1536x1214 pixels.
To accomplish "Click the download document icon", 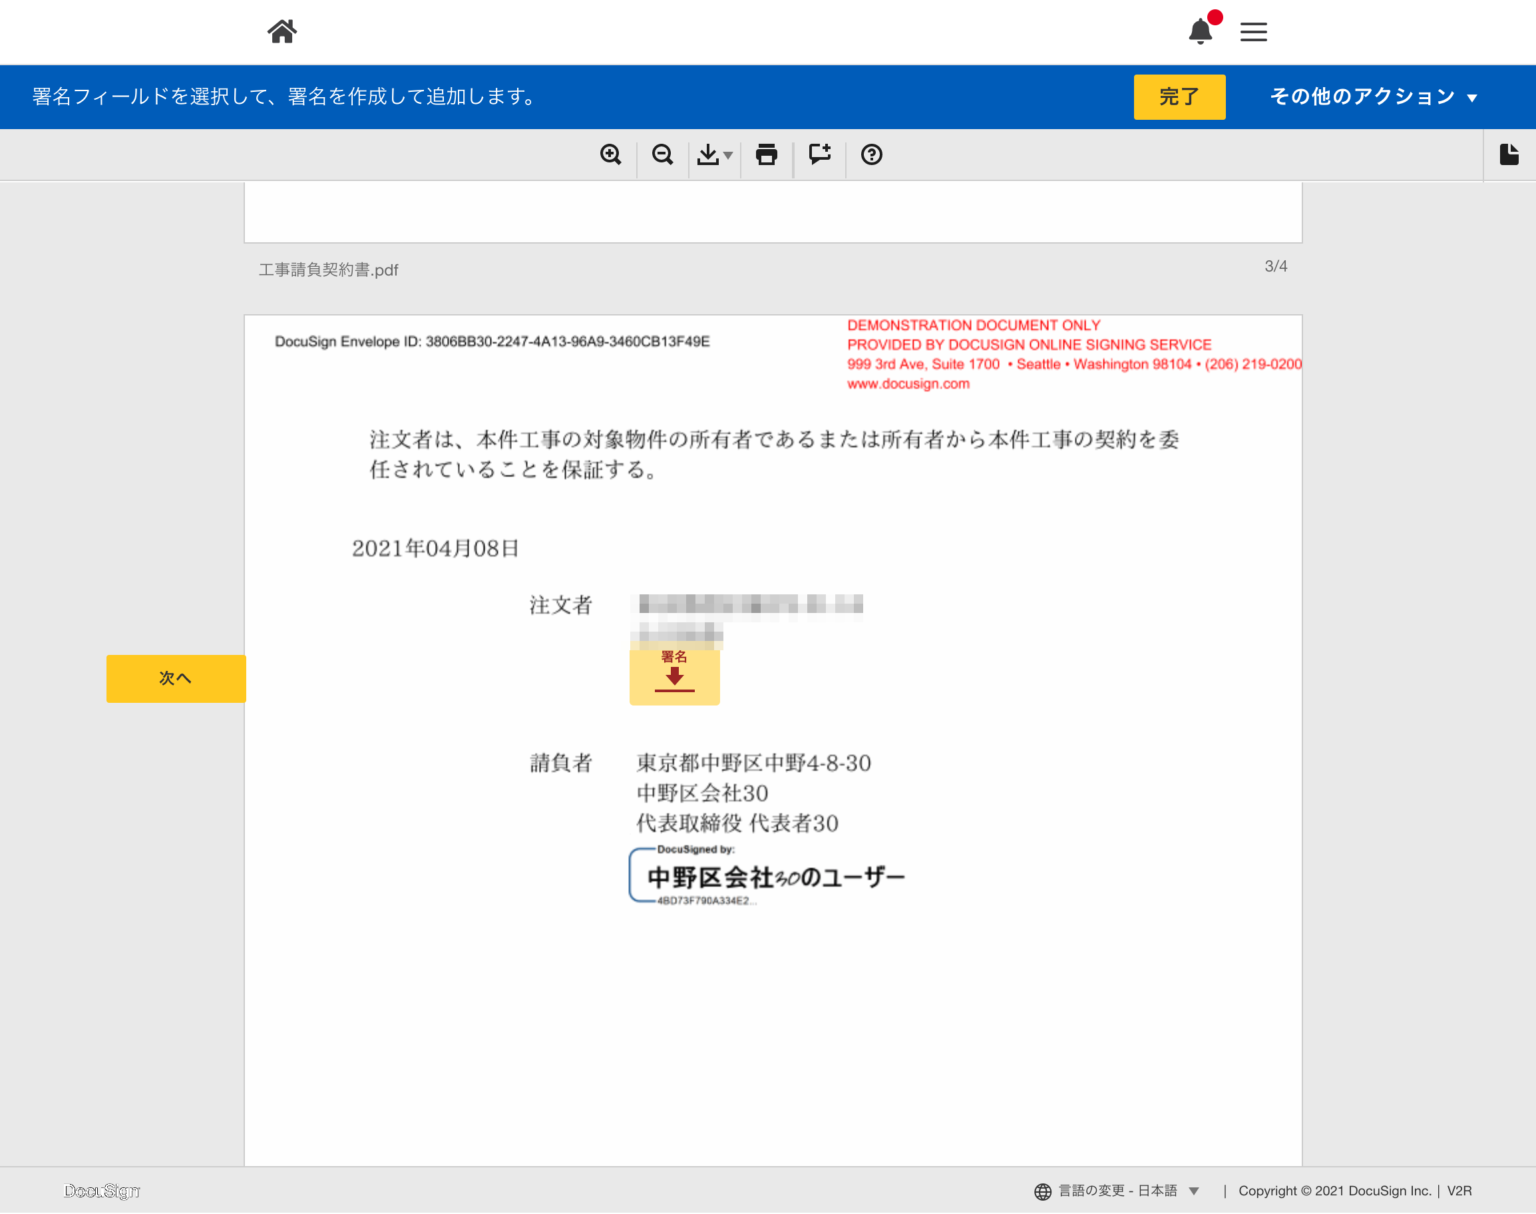I will [x=710, y=155].
